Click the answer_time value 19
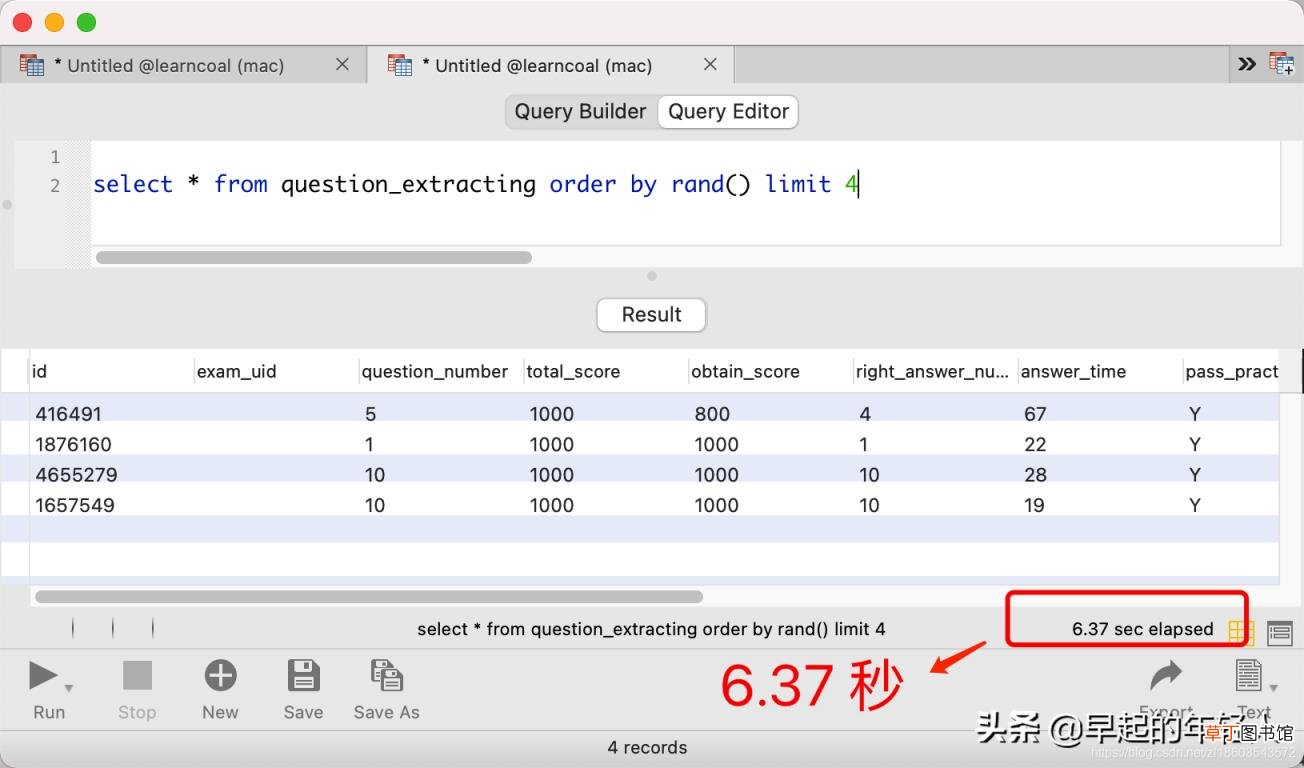The image size is (1304, 768). tap(1034, 505)
